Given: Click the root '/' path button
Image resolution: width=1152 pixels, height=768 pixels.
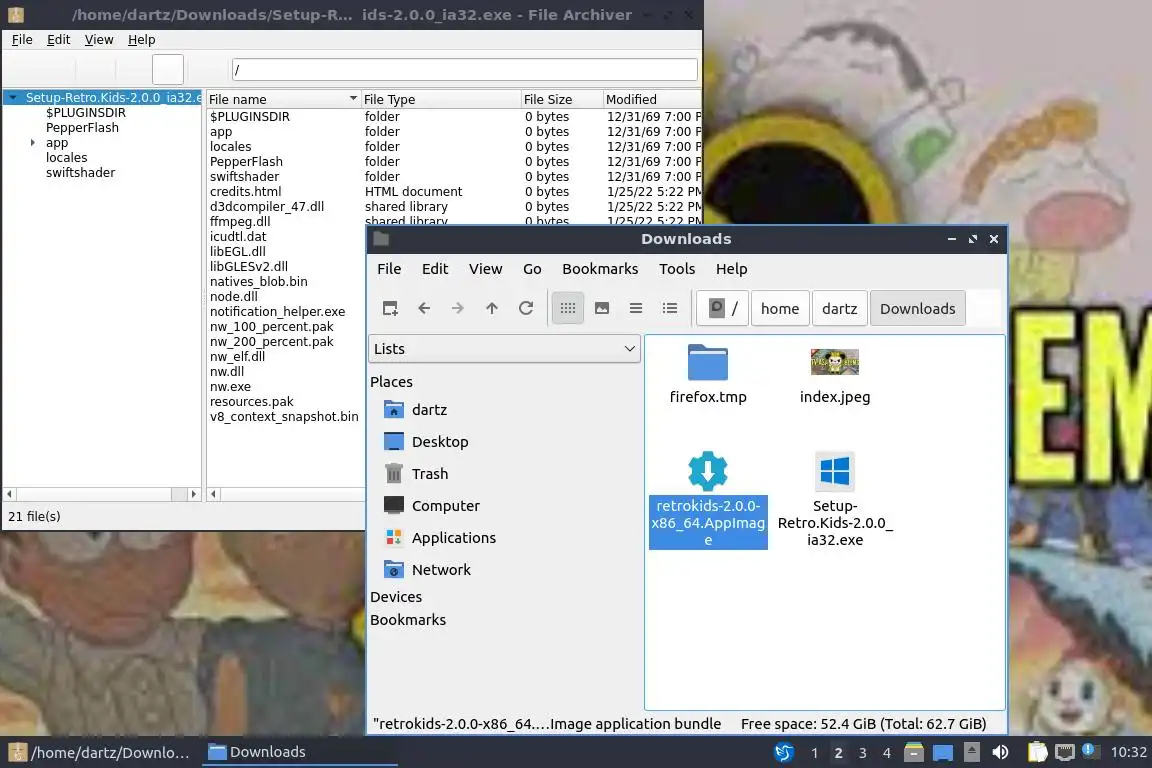Looking at the screenshot, I should [x=723, y=308].
